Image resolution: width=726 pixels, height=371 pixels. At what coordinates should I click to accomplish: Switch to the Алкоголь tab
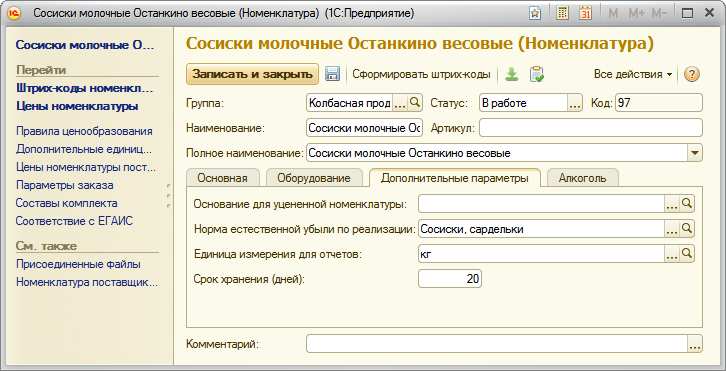(x=582, y=178)
